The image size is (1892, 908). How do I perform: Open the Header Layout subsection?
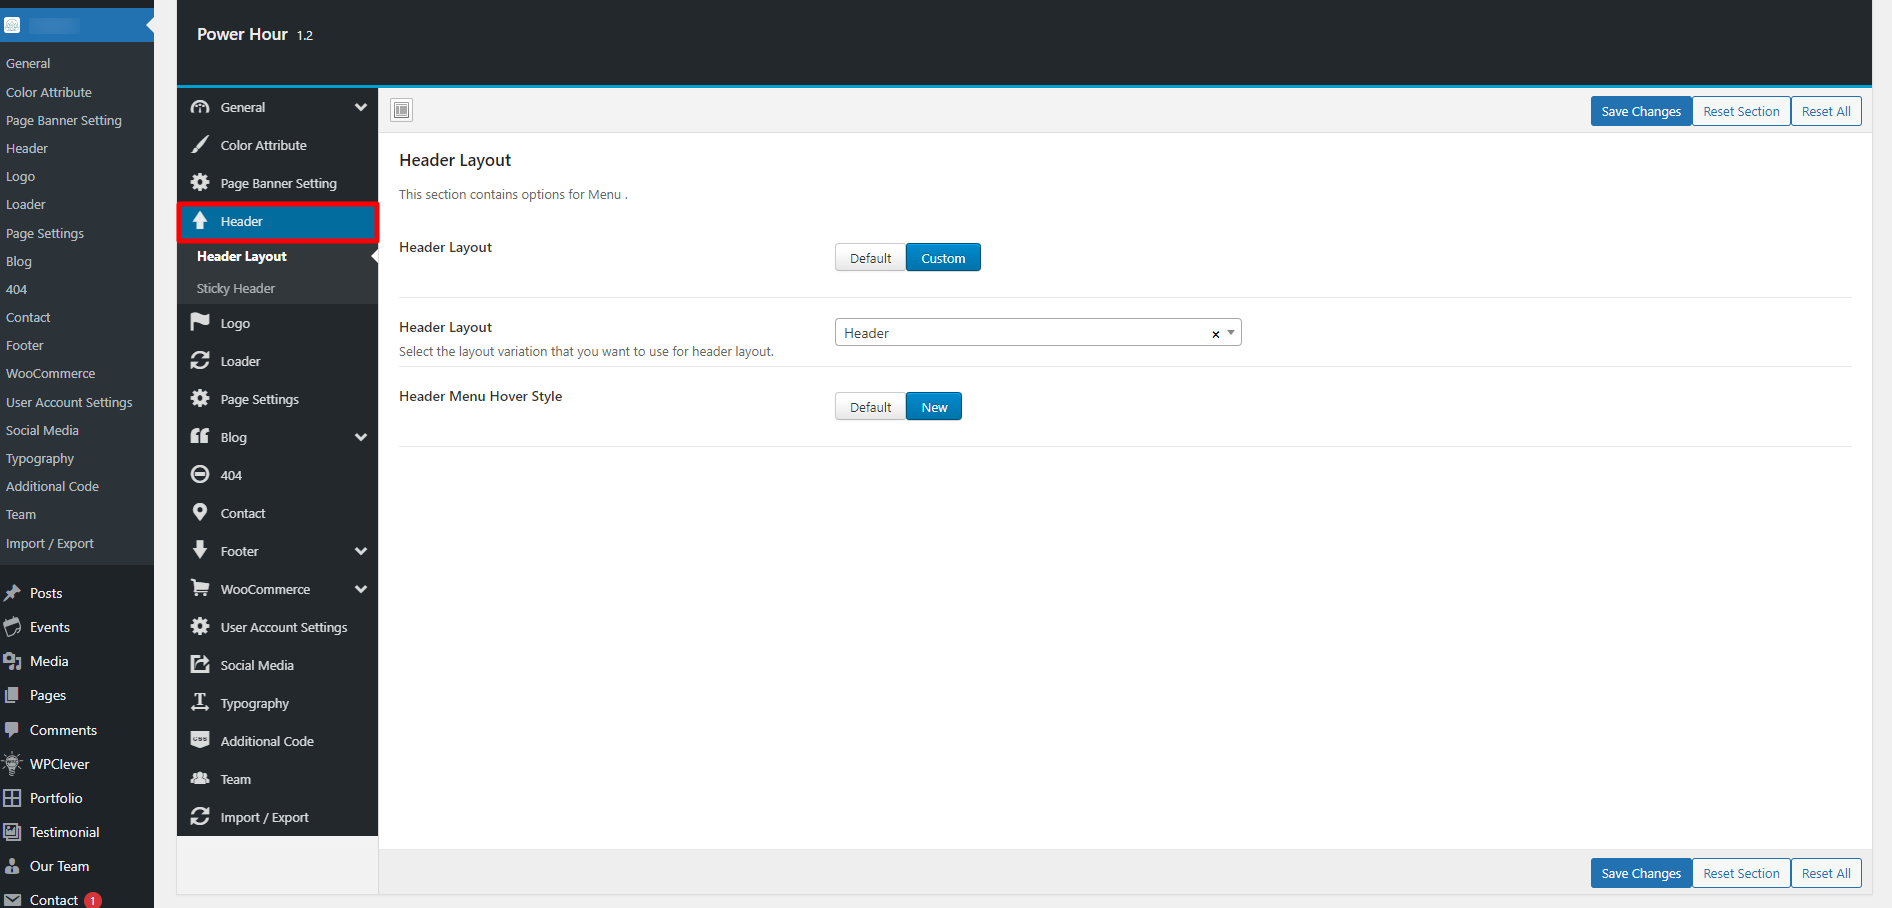tap(242, 256)
